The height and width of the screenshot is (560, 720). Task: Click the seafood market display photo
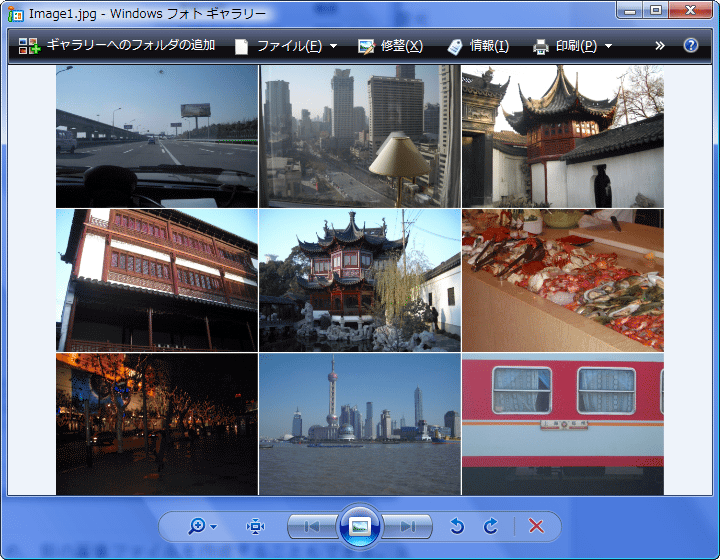(x=562, y=280)
